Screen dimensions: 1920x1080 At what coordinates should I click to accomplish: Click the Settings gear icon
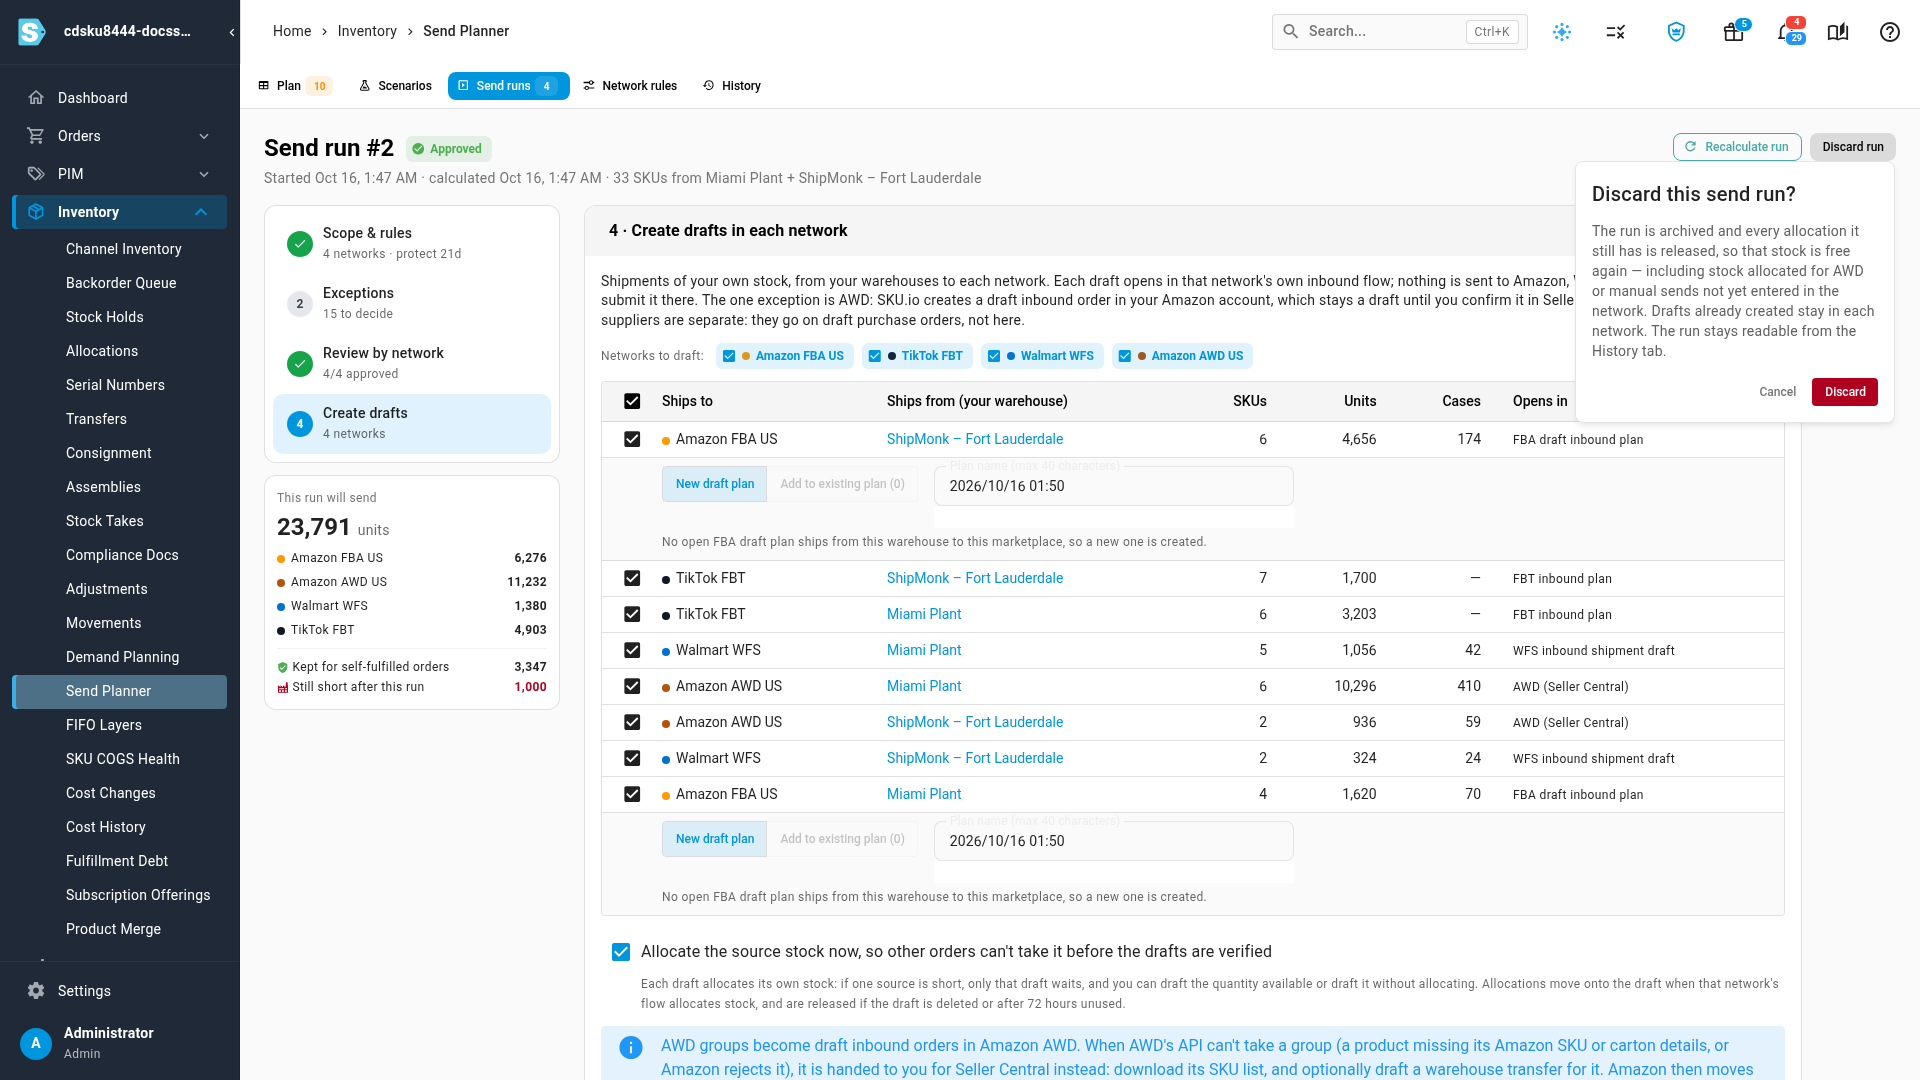[36, 991]
